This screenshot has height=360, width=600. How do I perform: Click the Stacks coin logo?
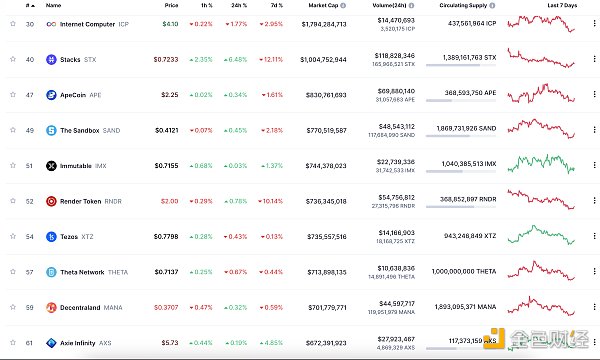click(51, 59)
